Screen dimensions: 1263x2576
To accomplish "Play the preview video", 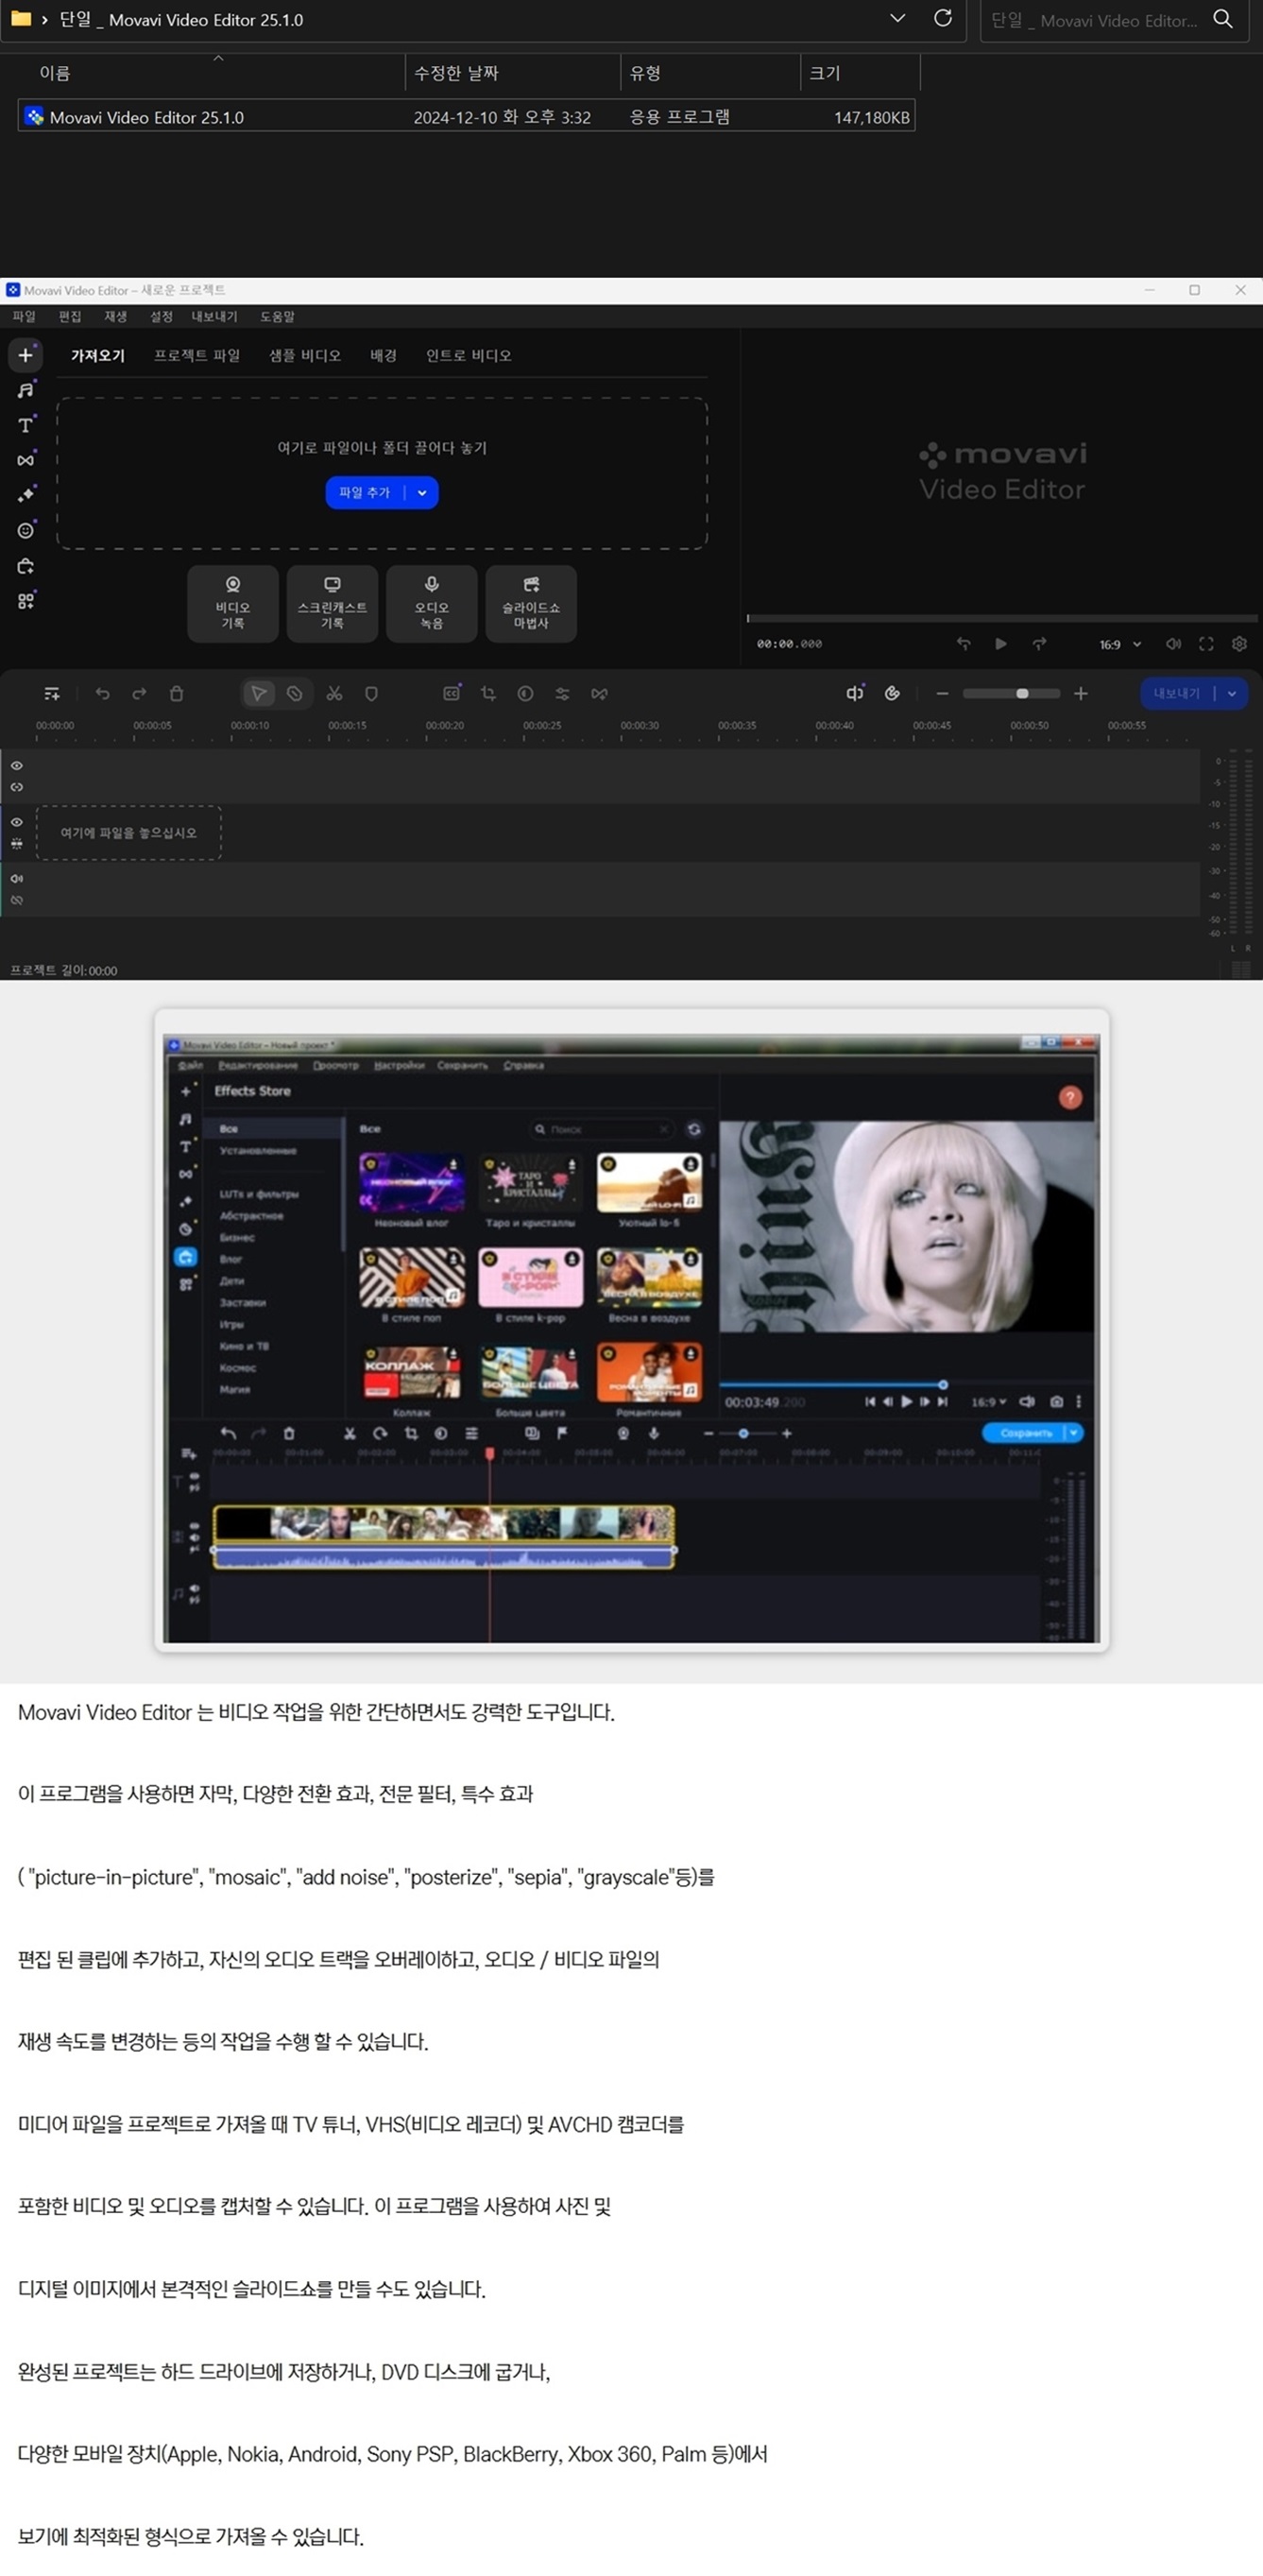I will click(x=1001, y=644).
